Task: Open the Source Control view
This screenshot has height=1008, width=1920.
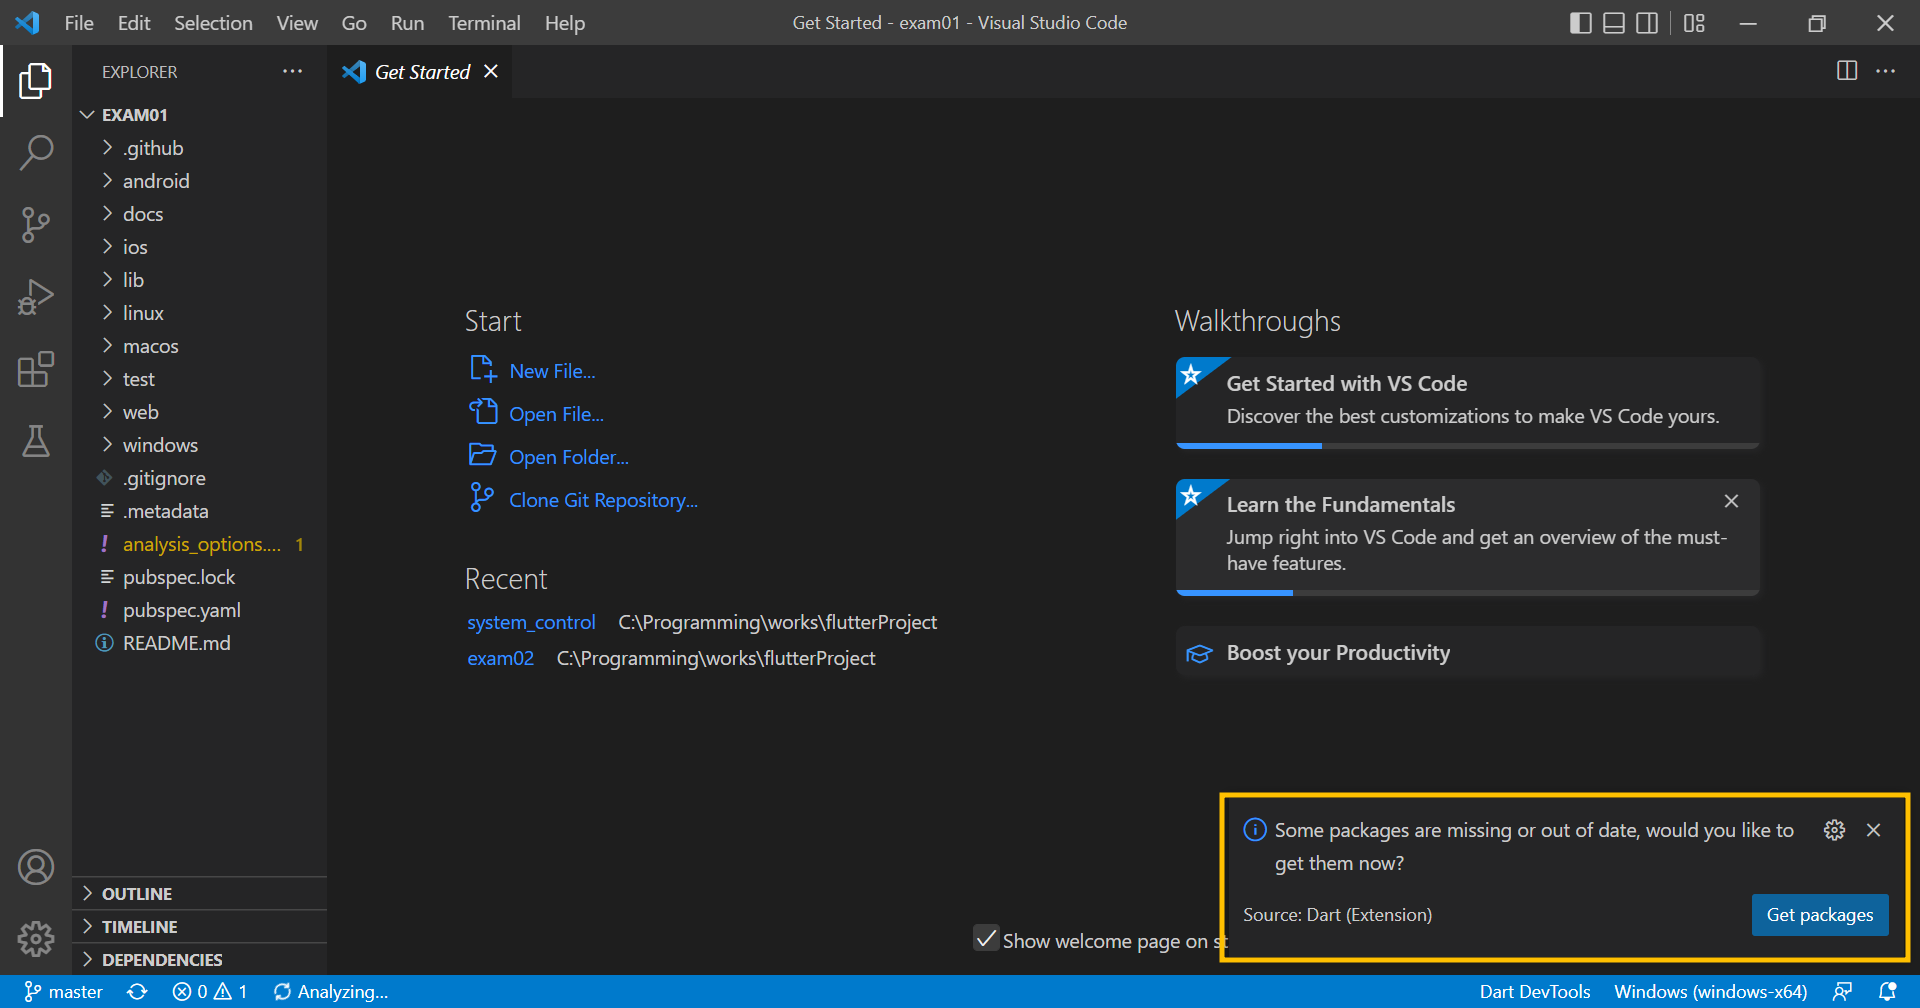Action: tap(36, 225)
